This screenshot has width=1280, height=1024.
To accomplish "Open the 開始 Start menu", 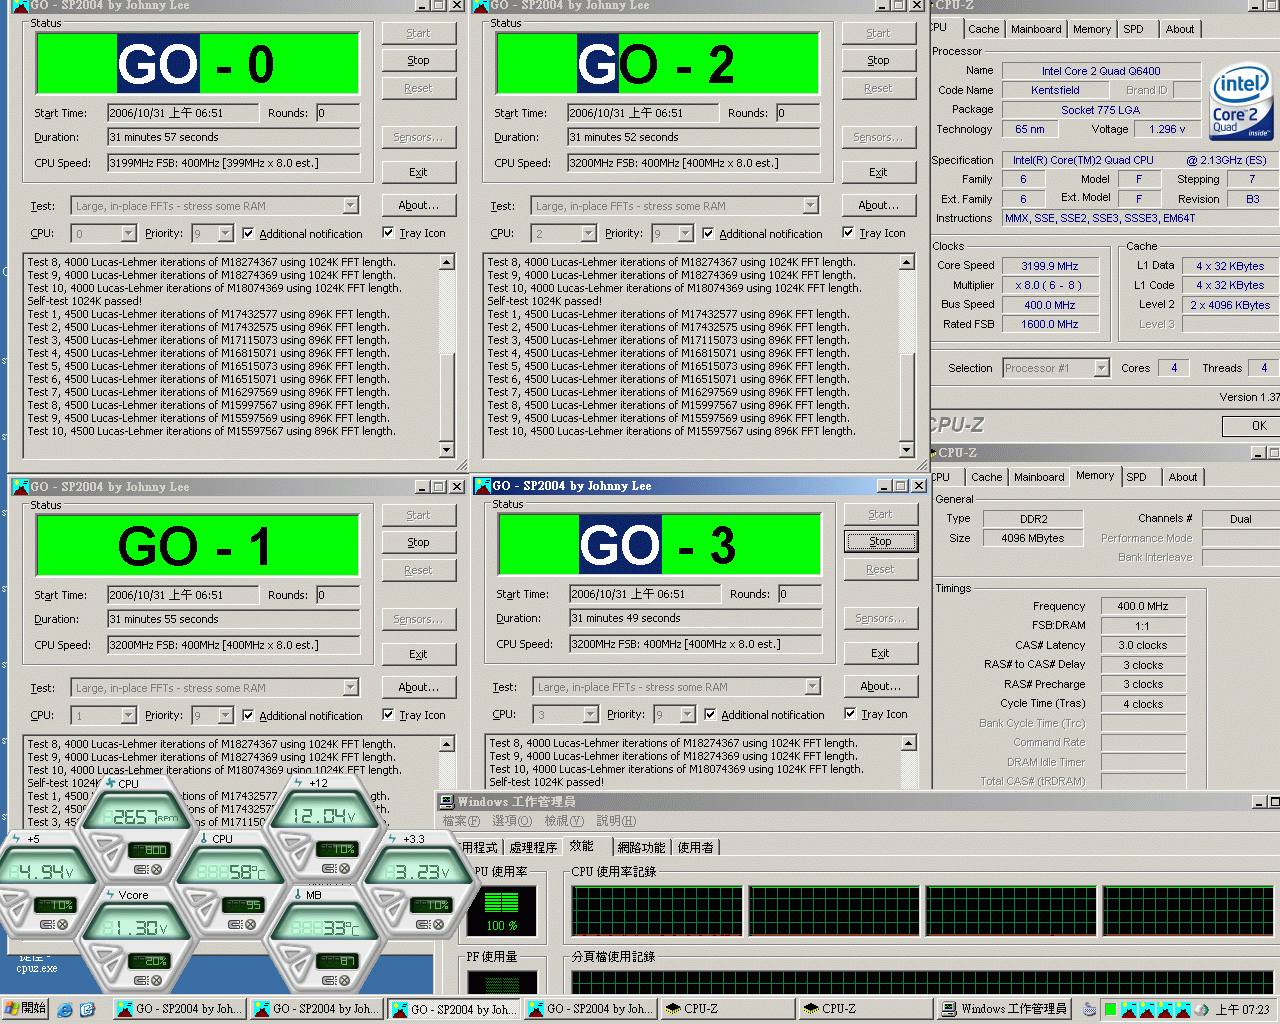I will [x=25, y=1009].
